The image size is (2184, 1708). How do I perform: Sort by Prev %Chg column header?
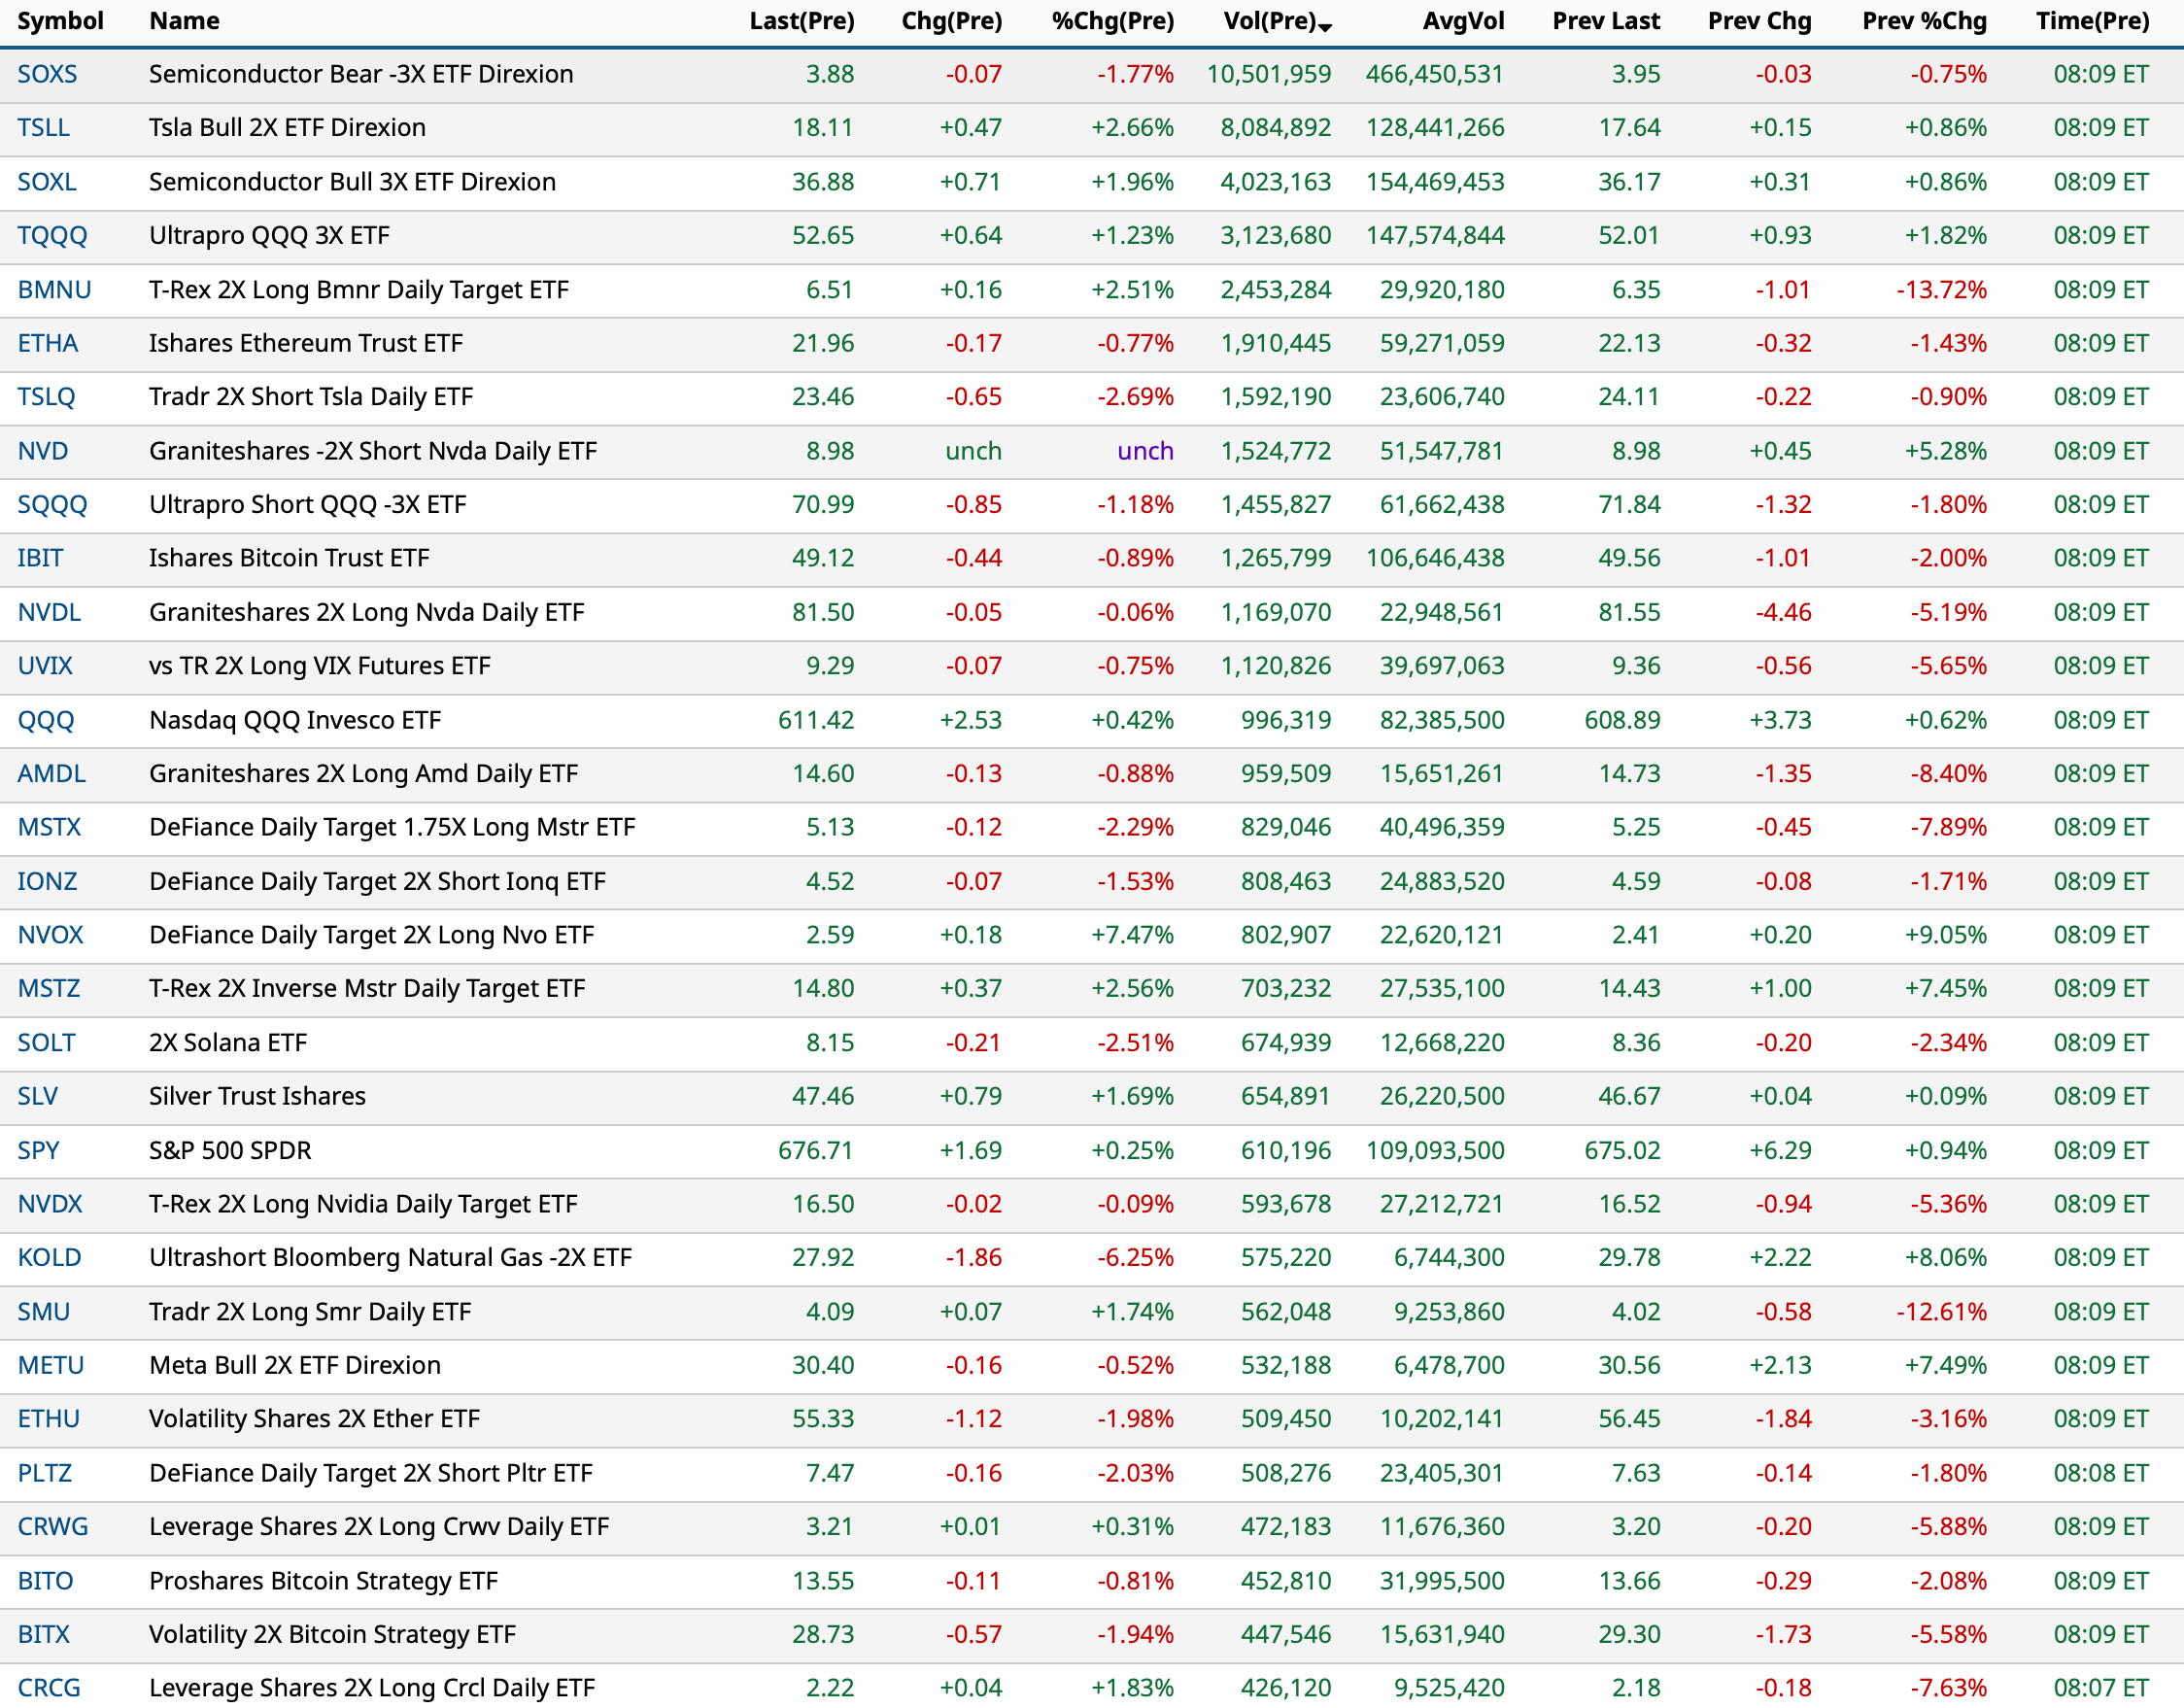click(1923, 21)
